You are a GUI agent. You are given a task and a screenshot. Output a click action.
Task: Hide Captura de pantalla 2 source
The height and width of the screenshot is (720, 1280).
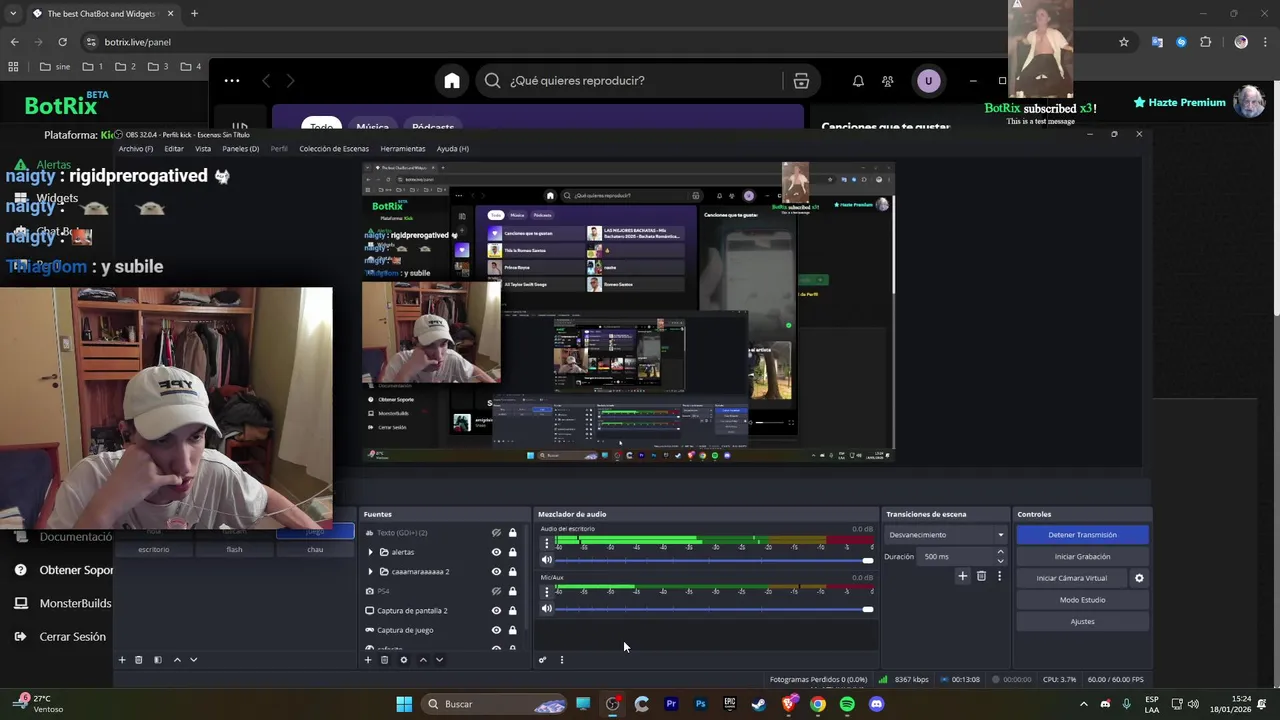click(496, 611)
